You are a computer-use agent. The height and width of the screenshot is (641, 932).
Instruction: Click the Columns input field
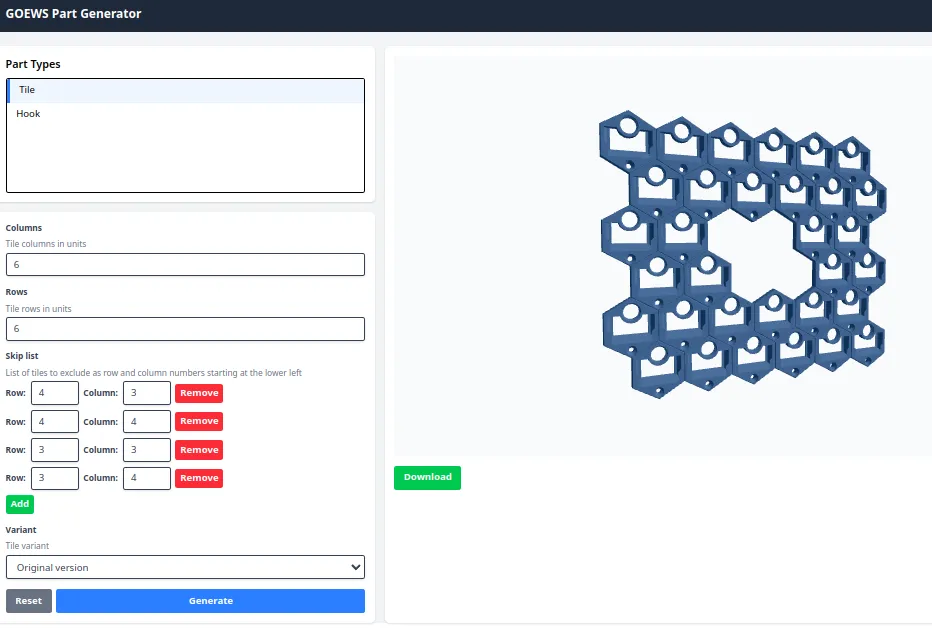tap(185, 265)
